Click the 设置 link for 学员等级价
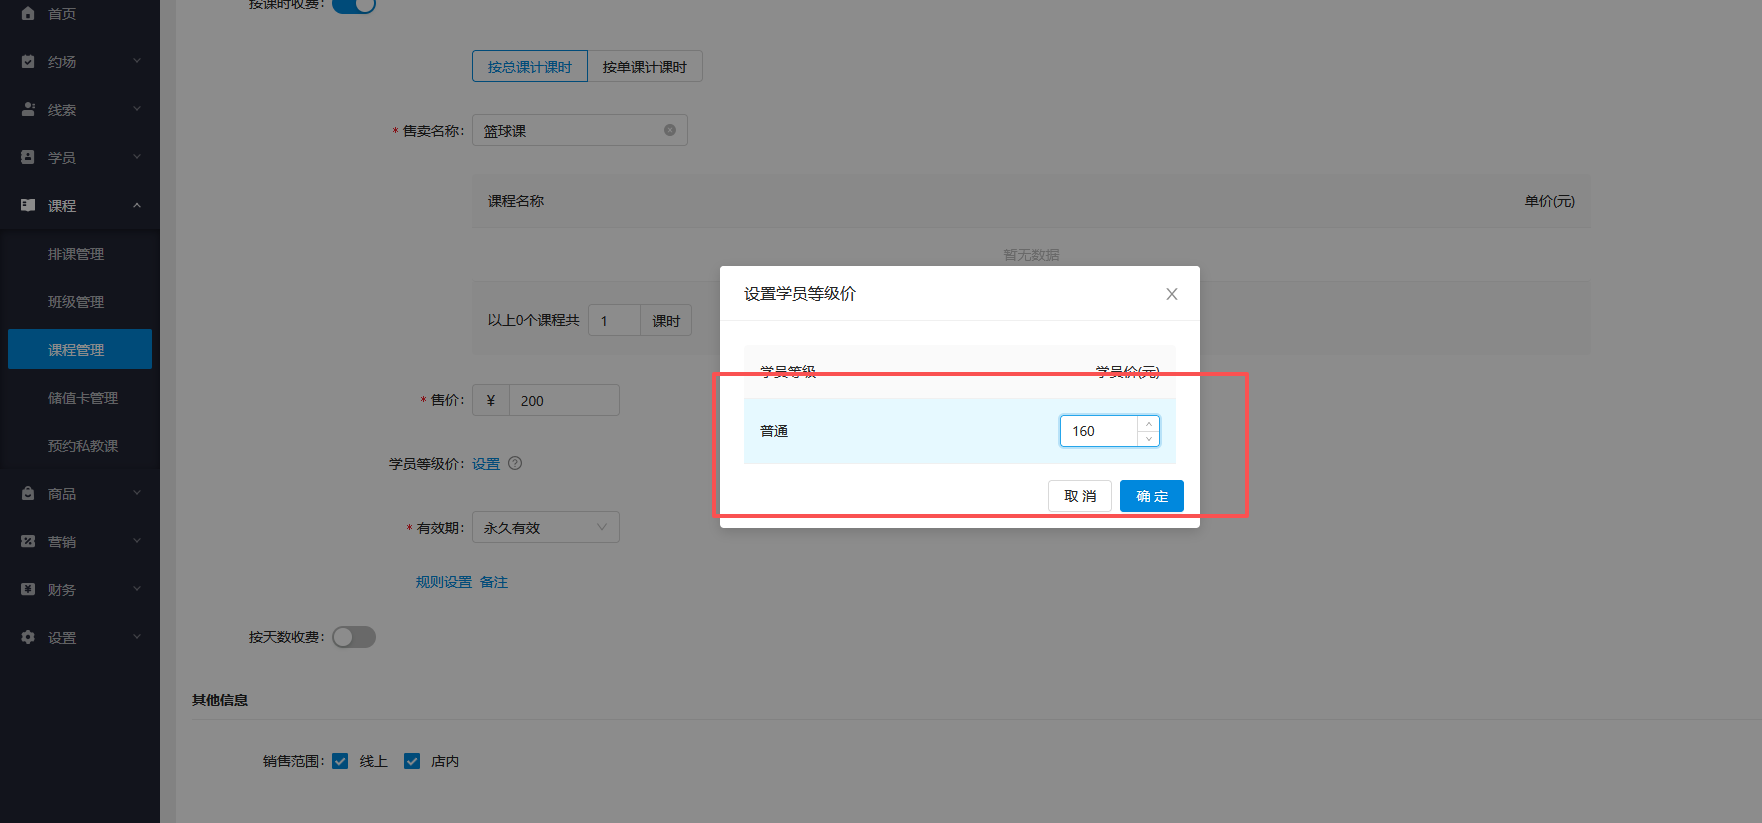The image size is (1762, 823). 486,464
